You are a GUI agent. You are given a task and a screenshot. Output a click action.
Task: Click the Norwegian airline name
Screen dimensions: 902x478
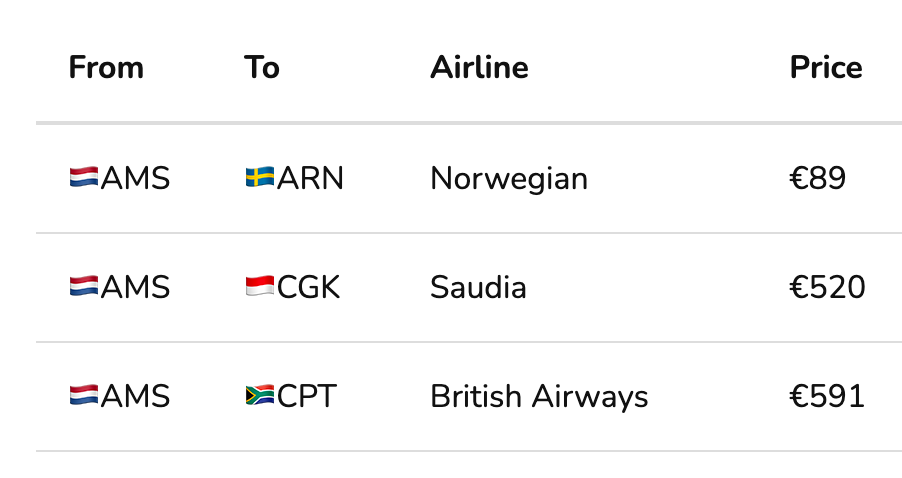[x=509, y=179]
